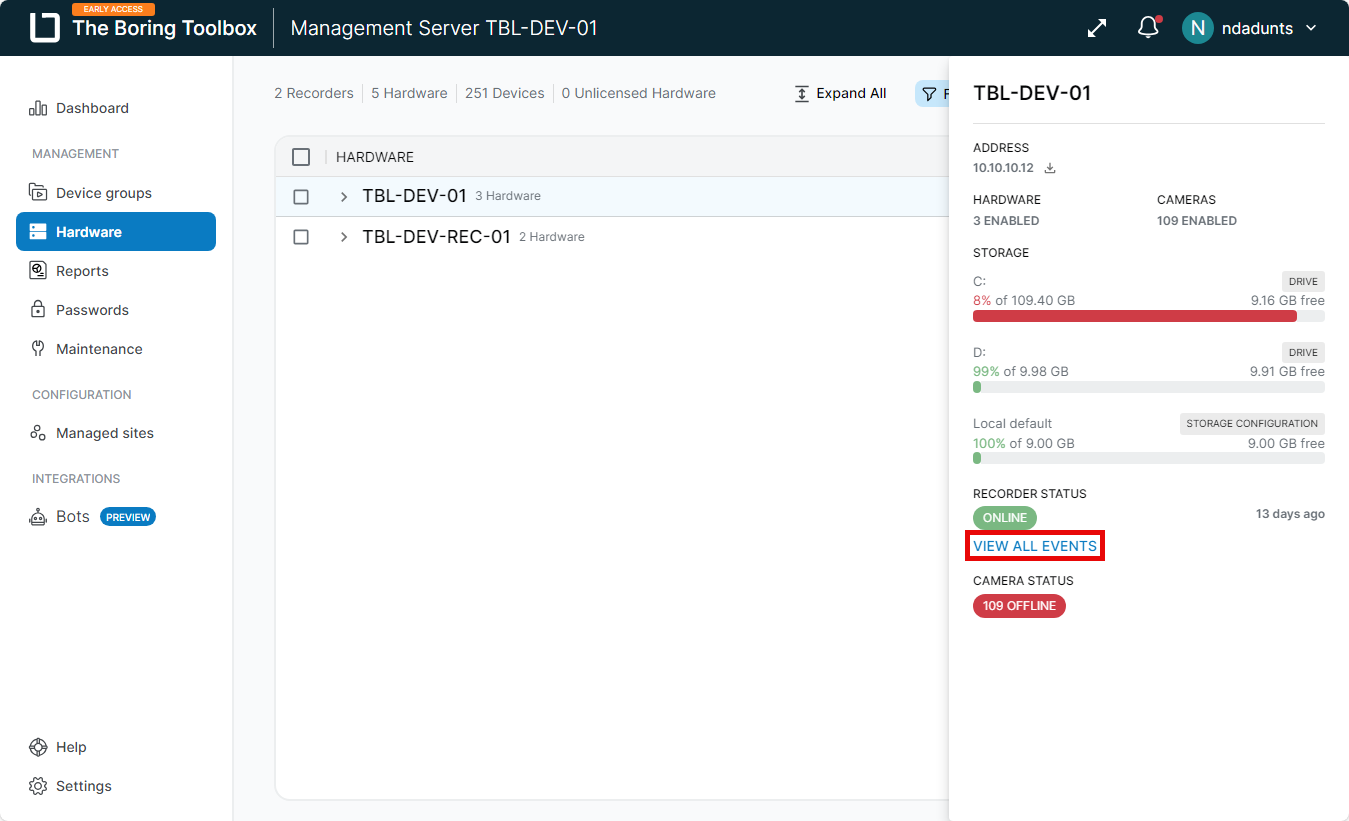Open Bots from the robot icon

coord(38,517)
